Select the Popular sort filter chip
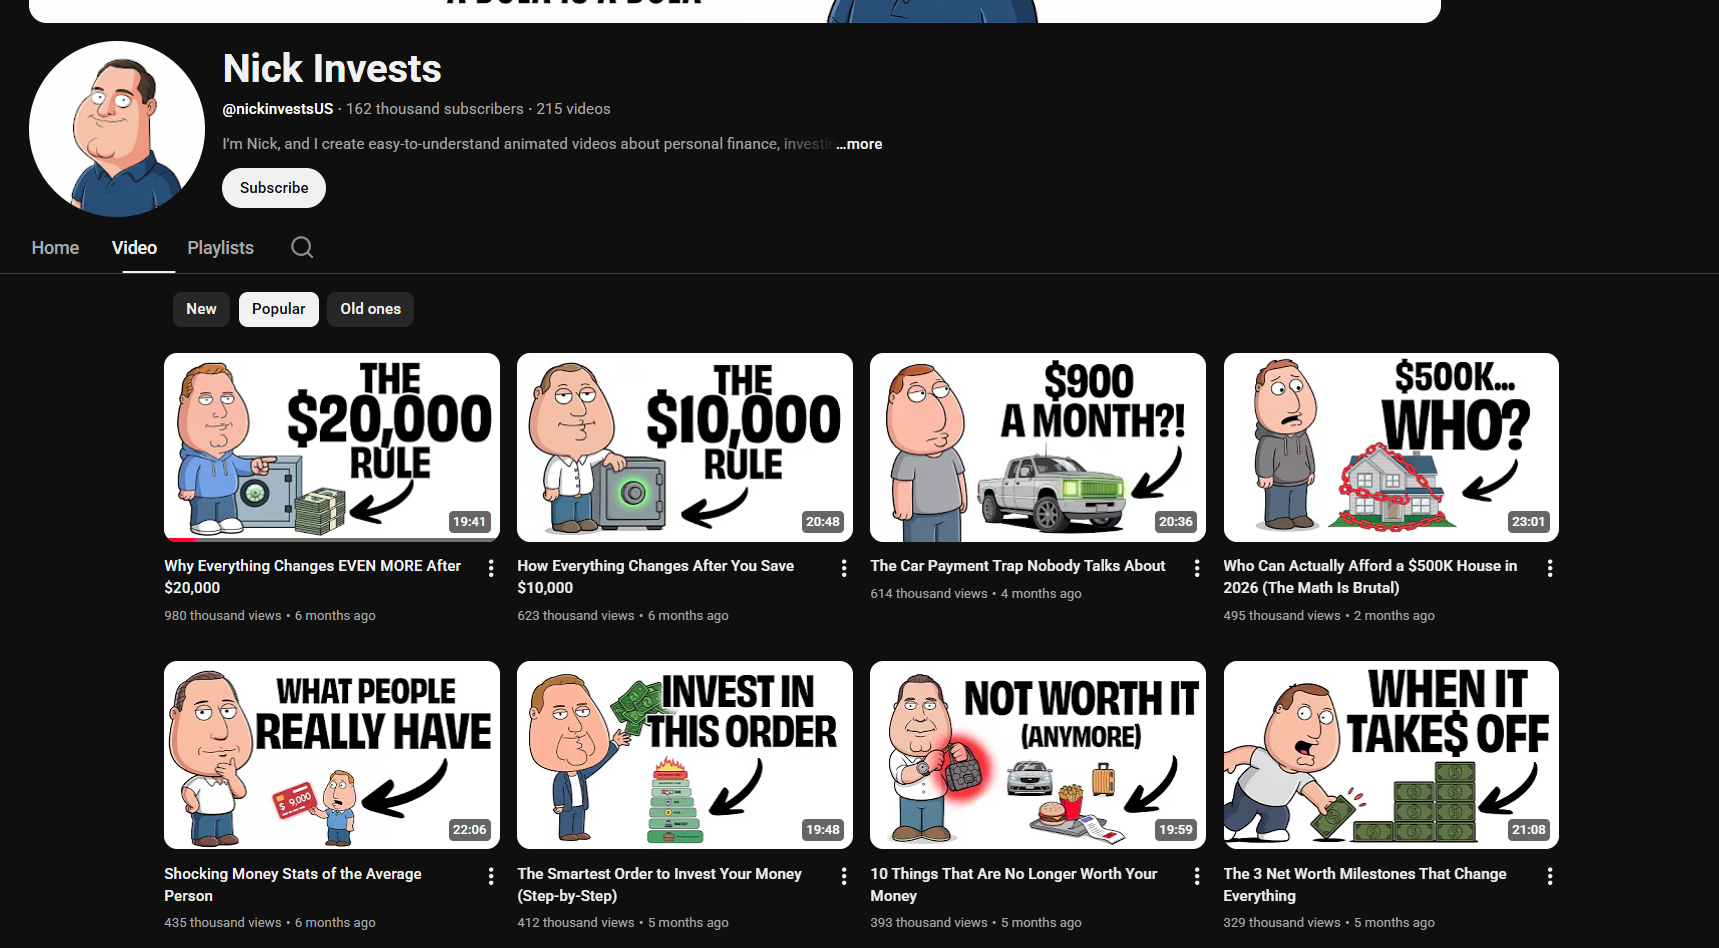1719x948 pixels. click(279, 309)
